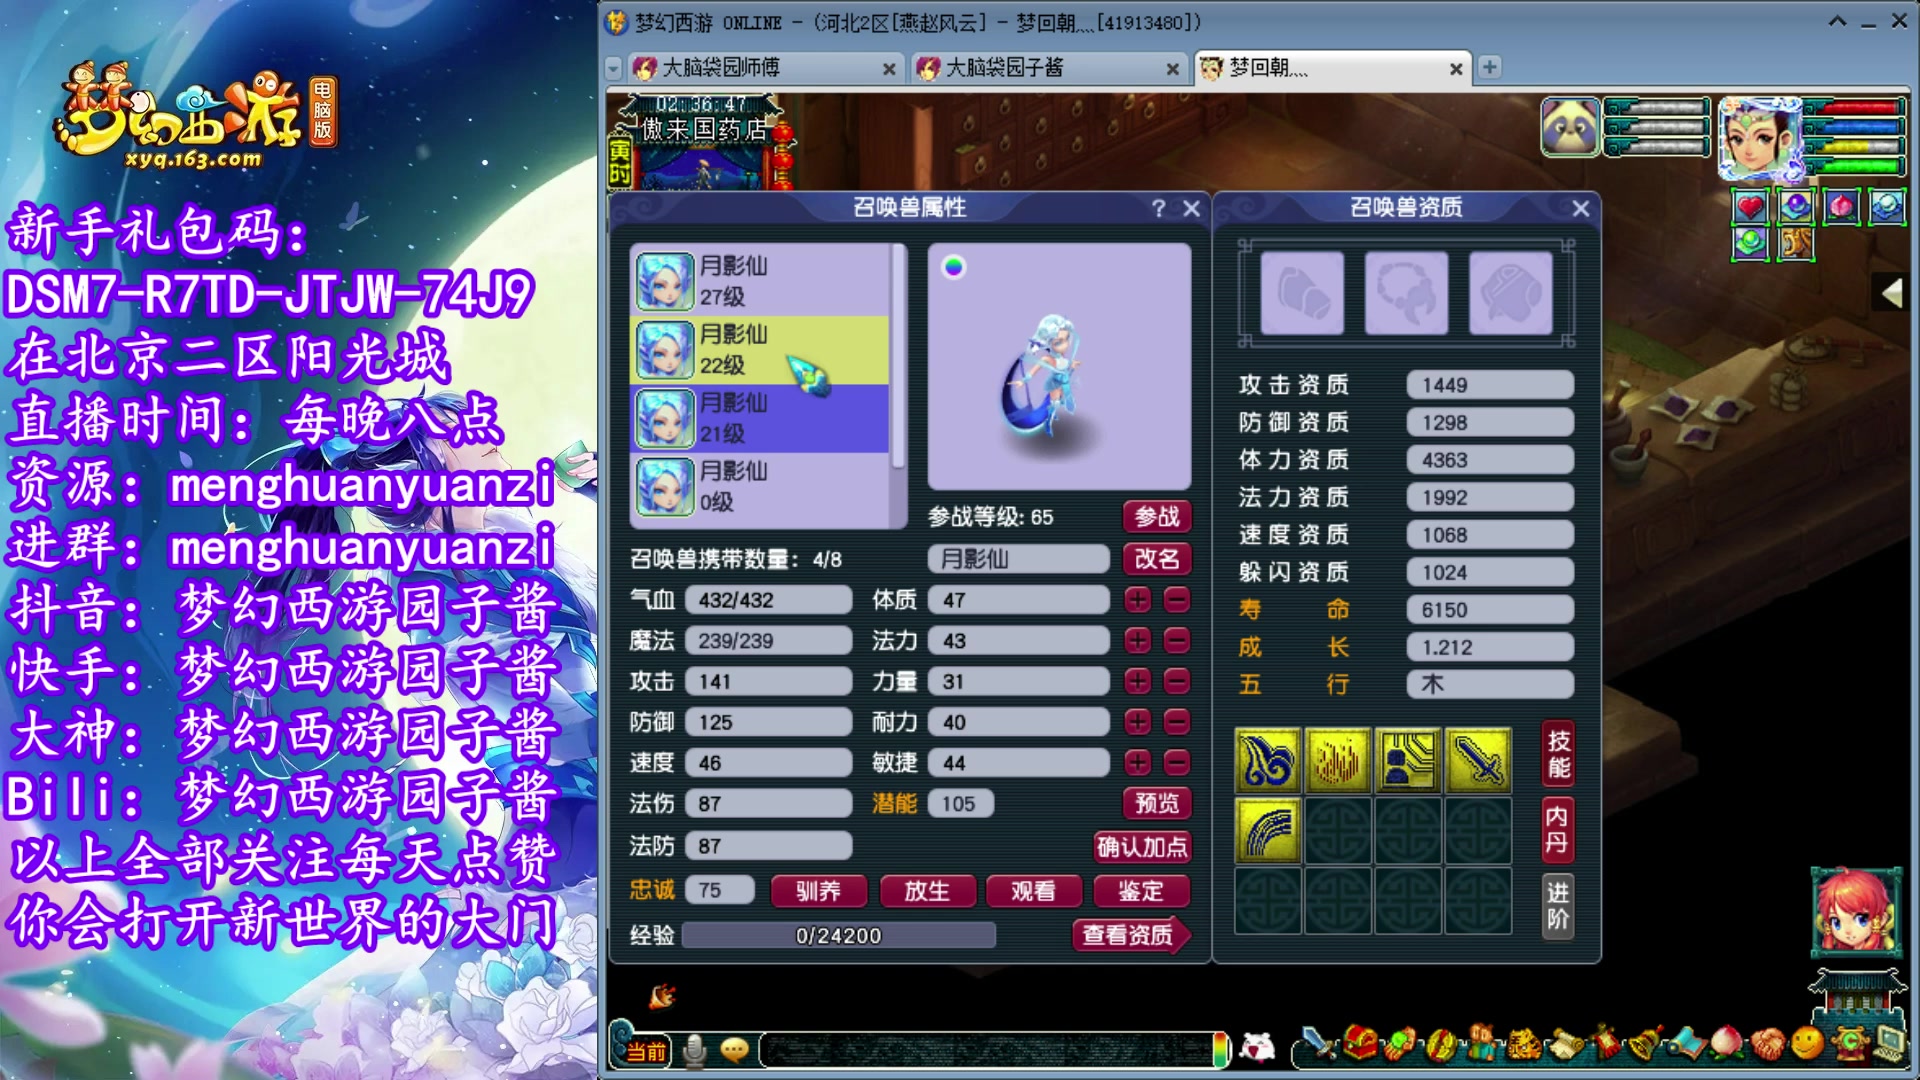Click the white bear emoticon icon
The height and width of the screenshot is (1080, 1920).
pyautogui.click(x=1257, y=1048)
